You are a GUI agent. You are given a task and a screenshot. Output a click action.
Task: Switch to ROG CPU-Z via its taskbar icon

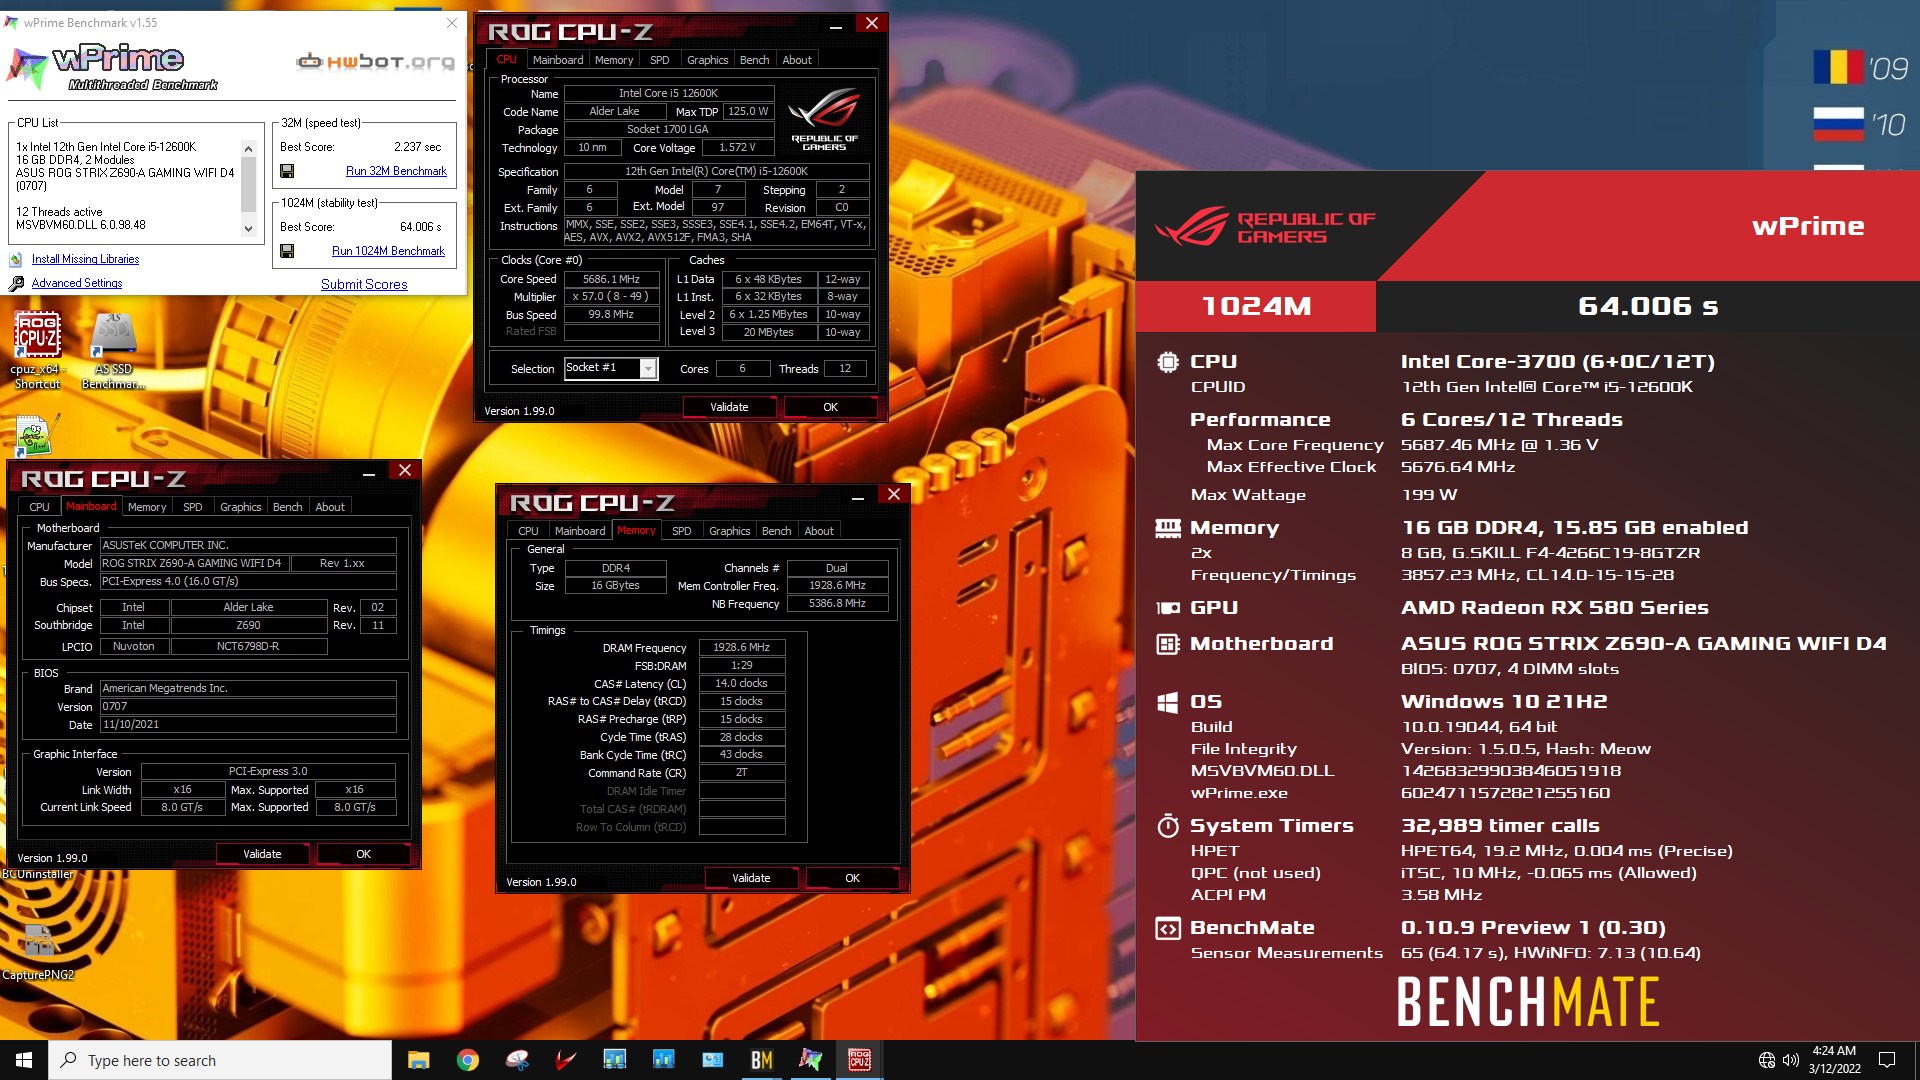coord(859,1060)
